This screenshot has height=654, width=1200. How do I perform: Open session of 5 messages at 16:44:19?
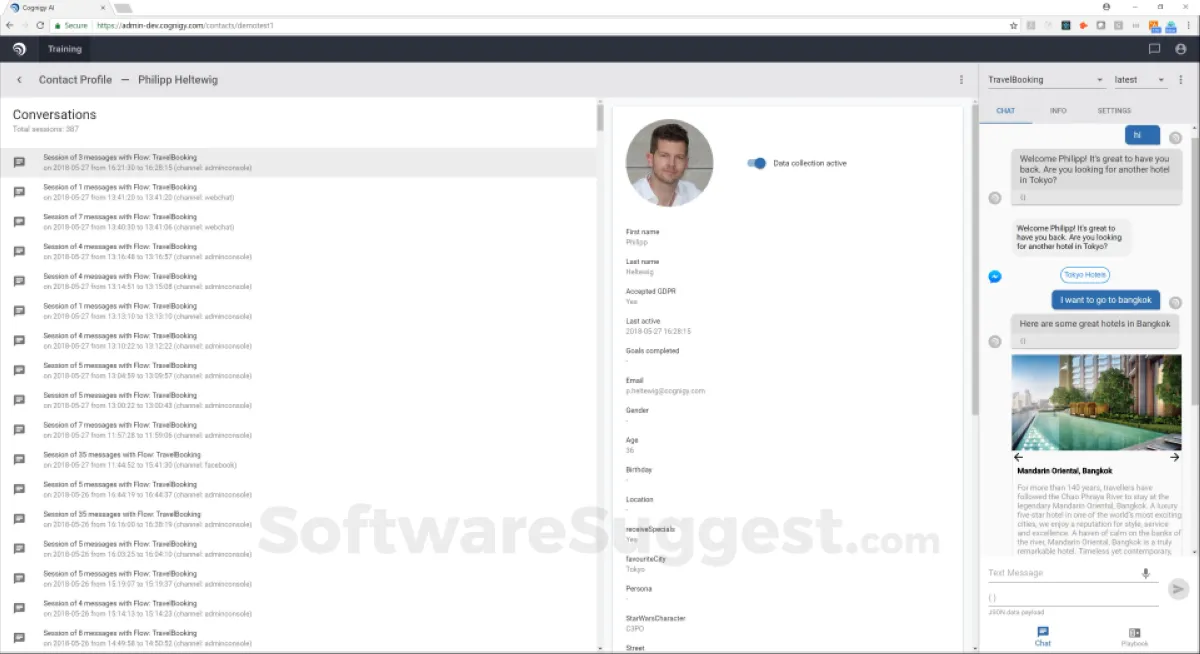pos(298,490)
